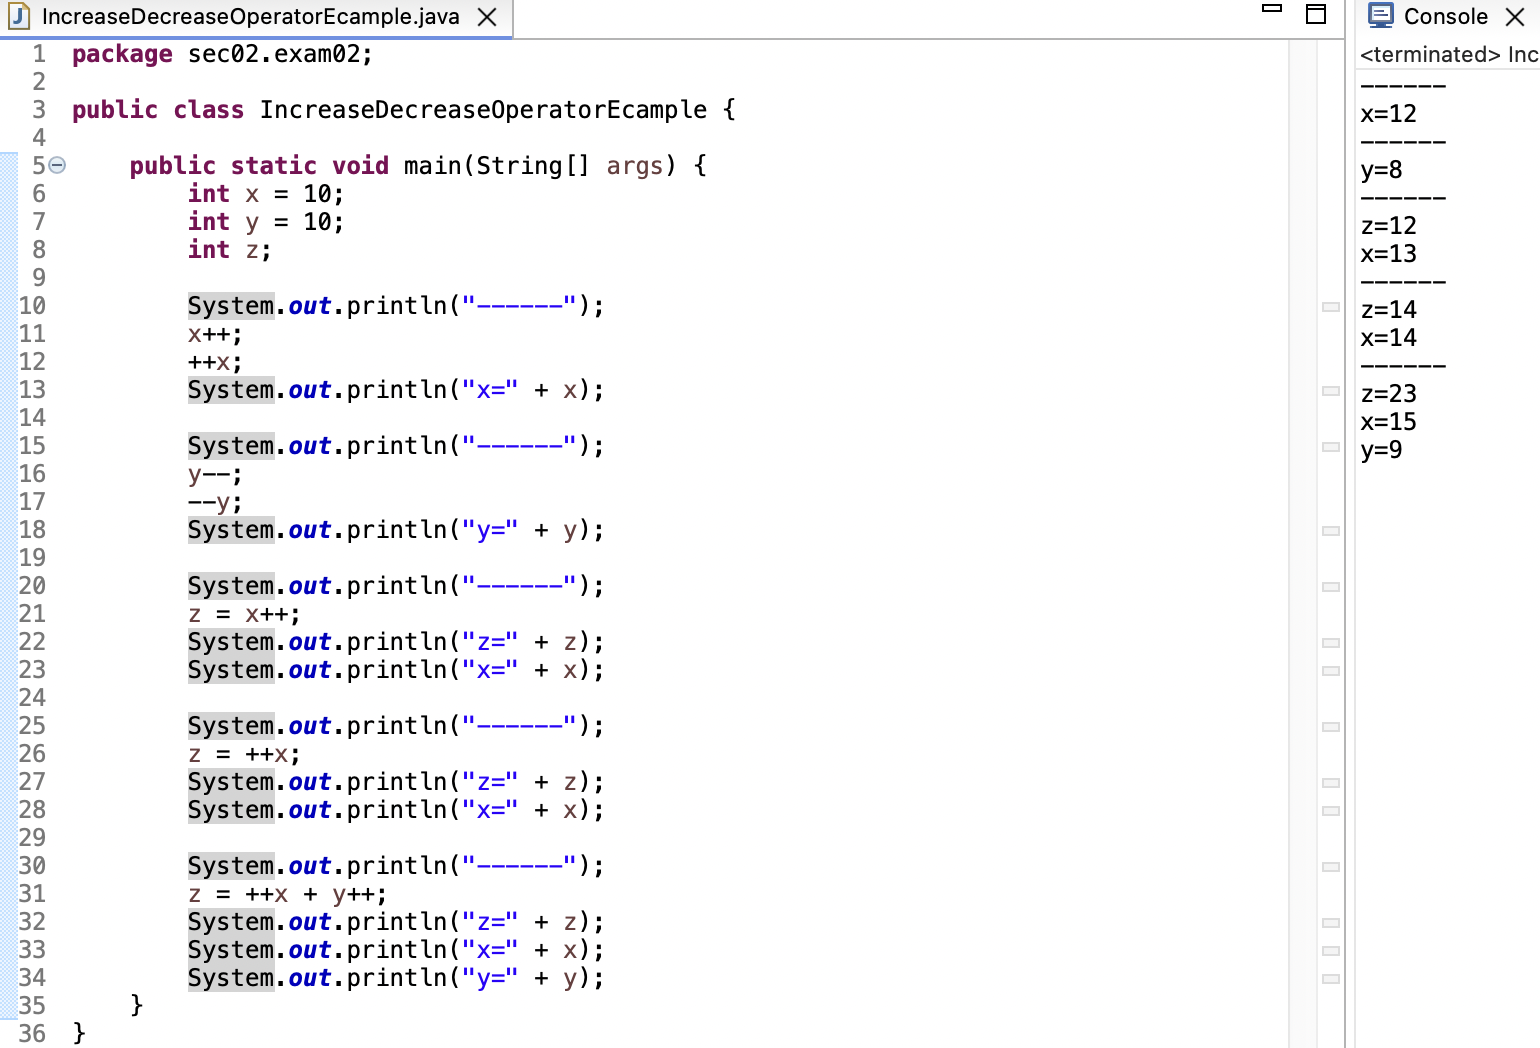The height and width of the screenshot is (1048, 1540).
Task: Click overview ruler marker for line 13
Action: [x=1331, y=391]
